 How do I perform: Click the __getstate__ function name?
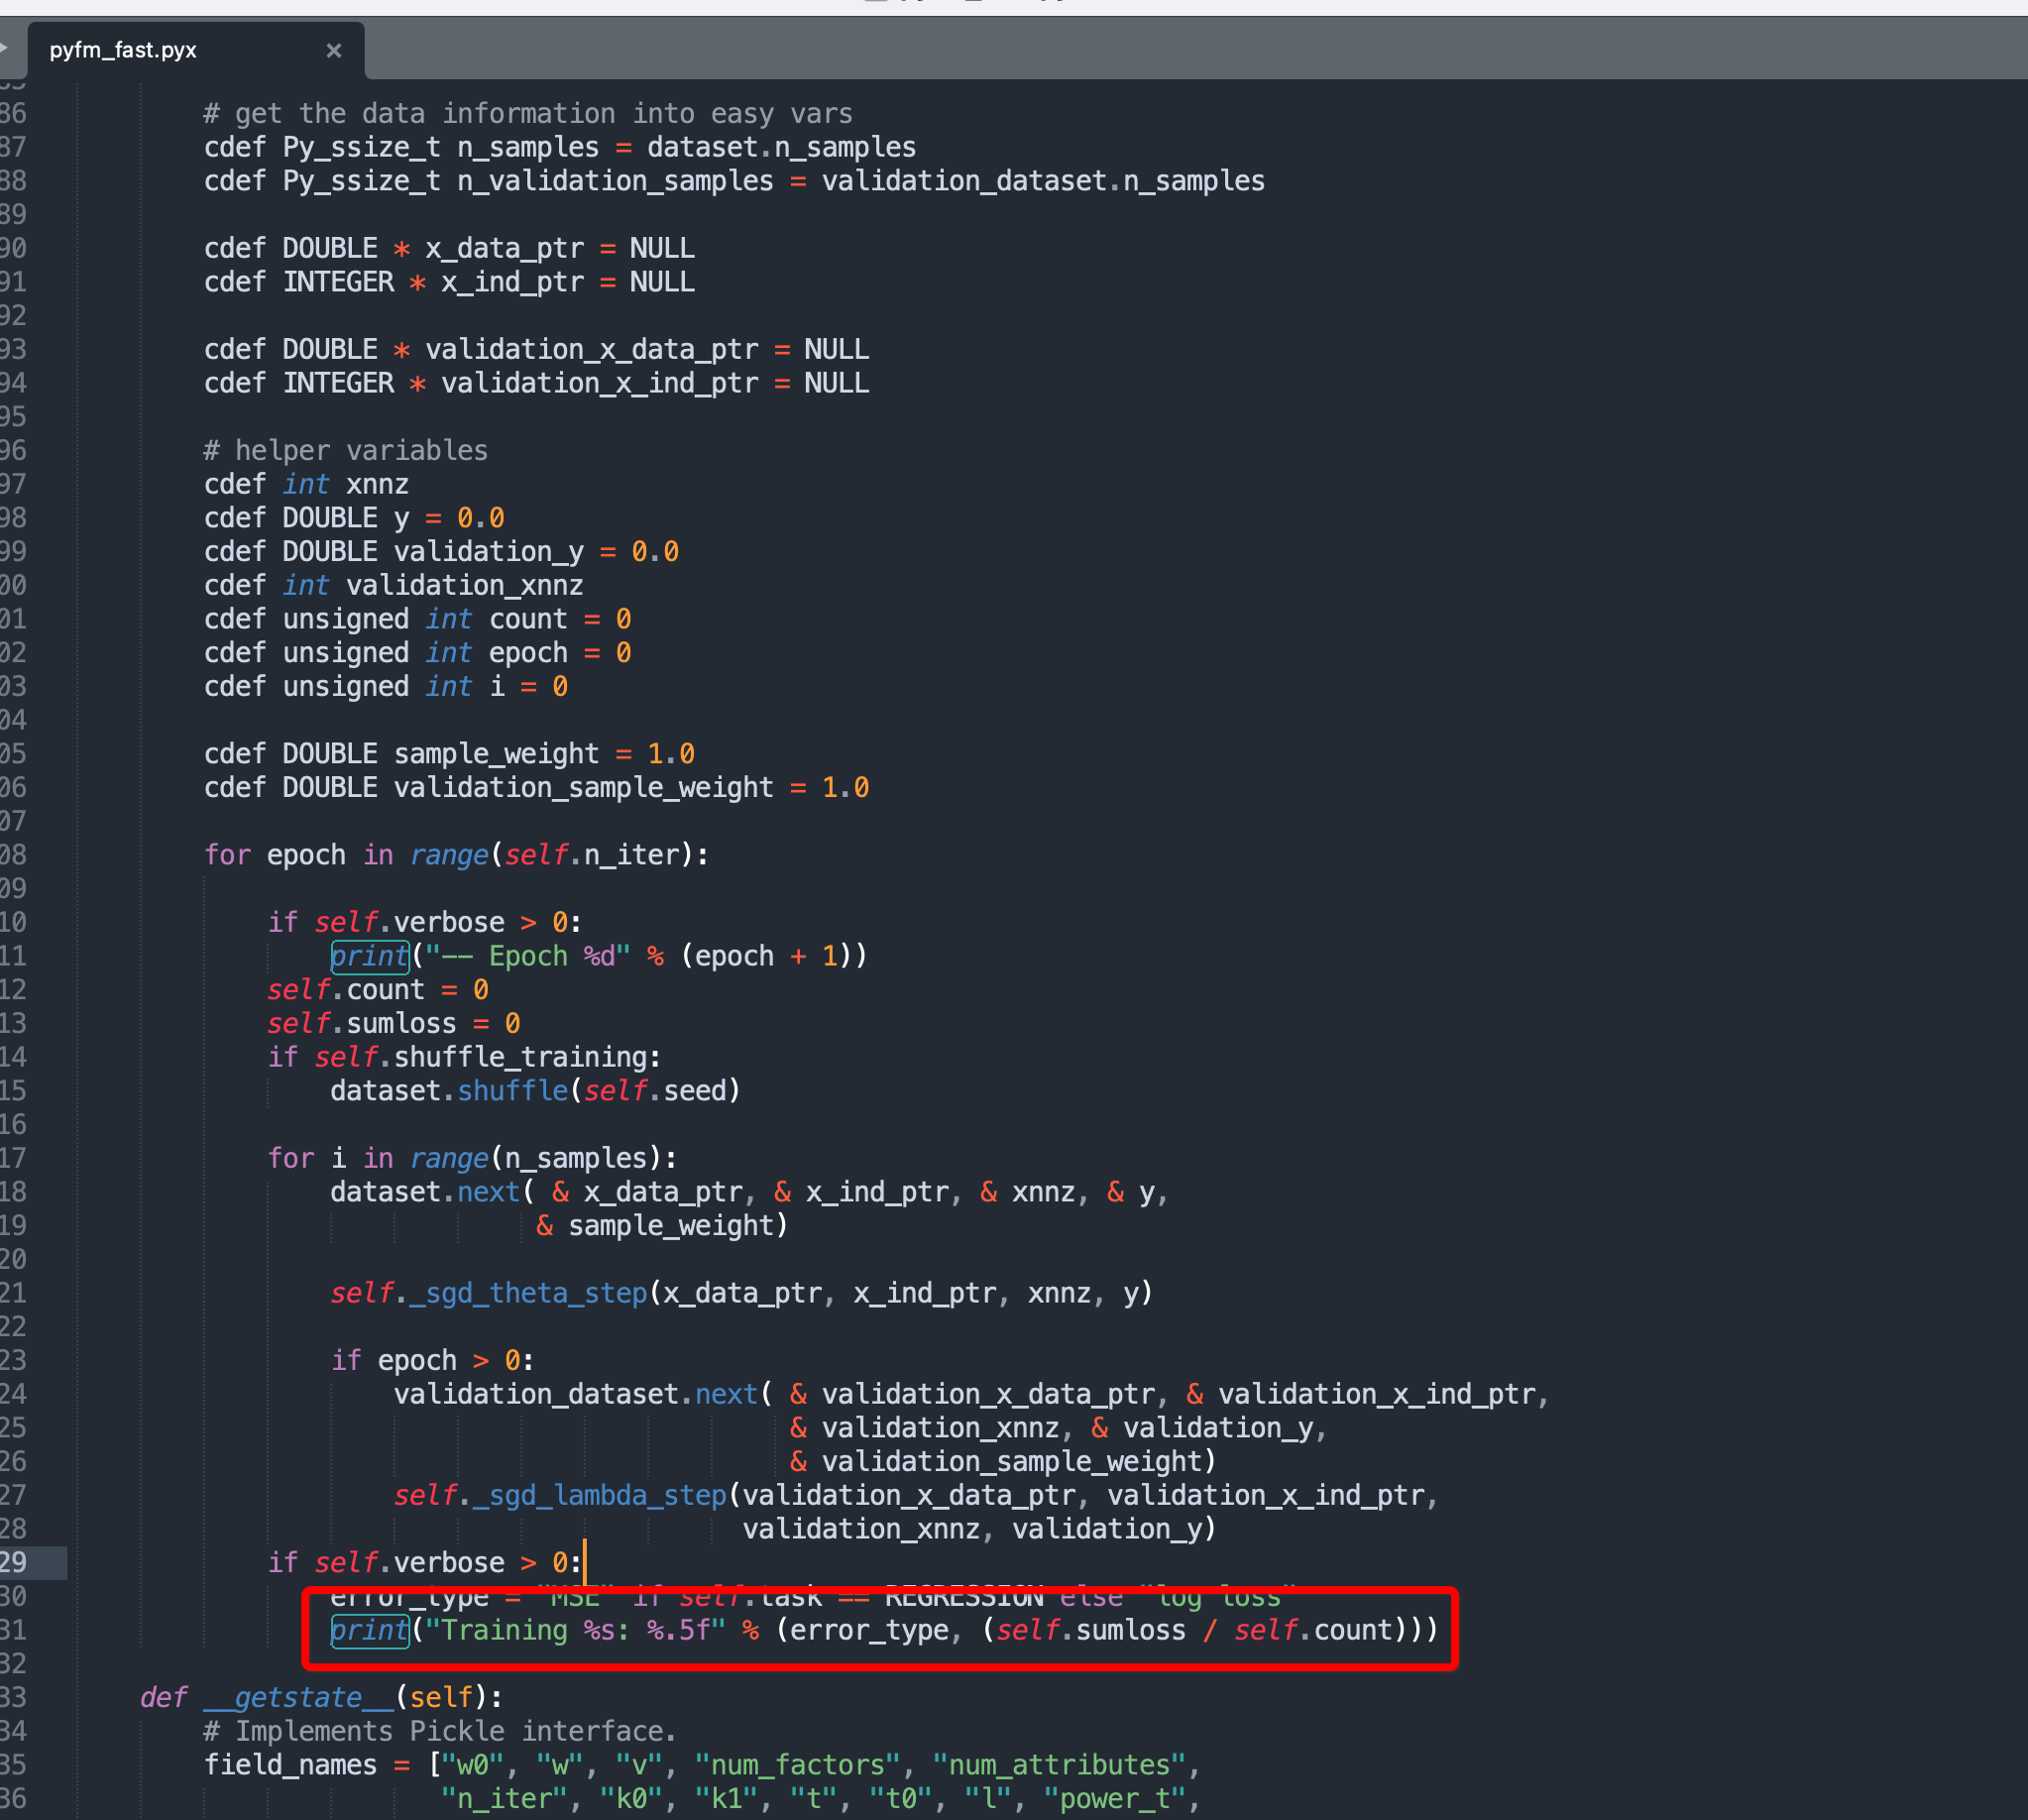coord(298,1697)
